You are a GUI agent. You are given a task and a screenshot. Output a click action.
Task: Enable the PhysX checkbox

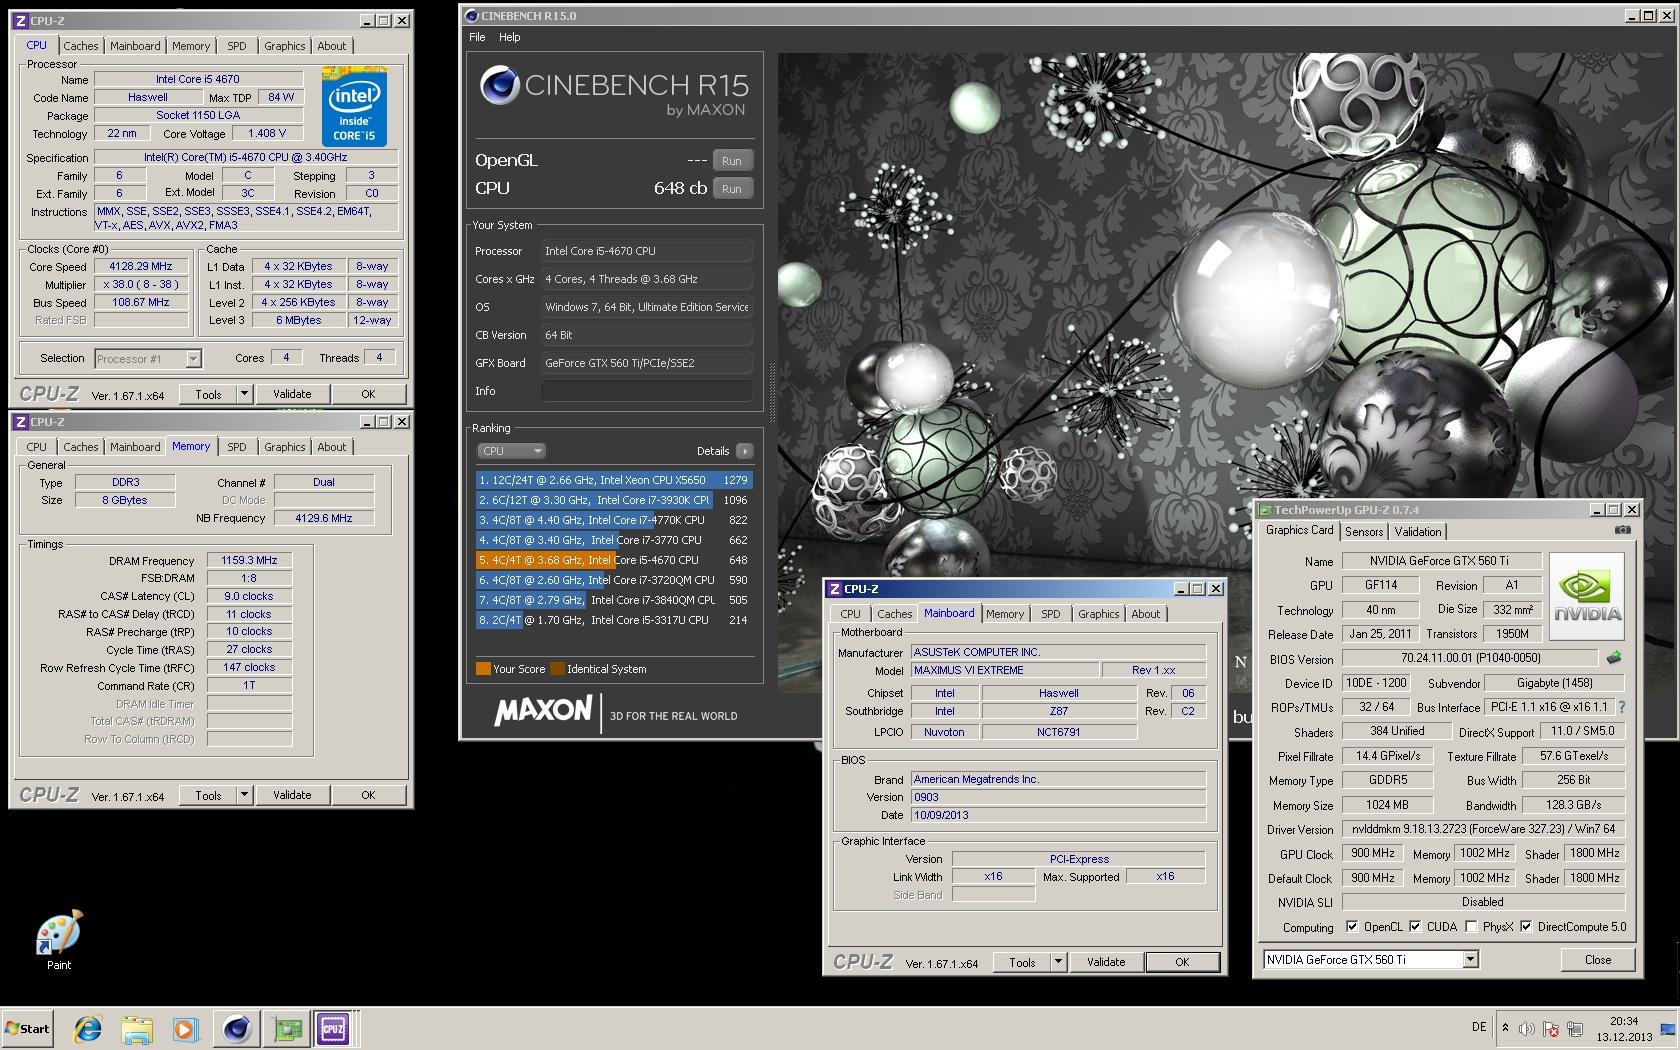click(1471, 927)
